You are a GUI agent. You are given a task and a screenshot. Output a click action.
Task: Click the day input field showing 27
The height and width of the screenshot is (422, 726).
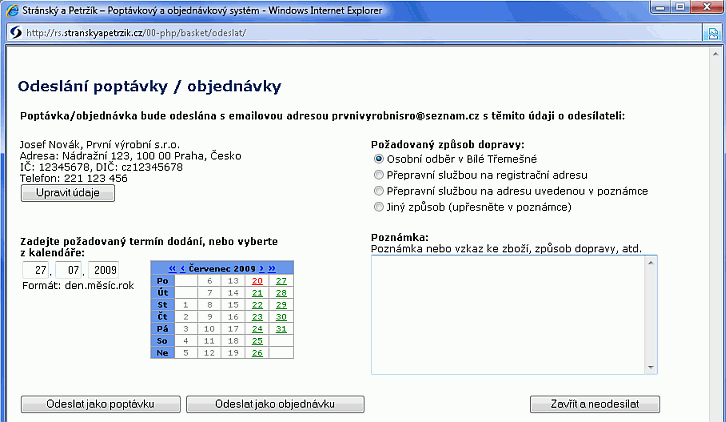(36, 270)
